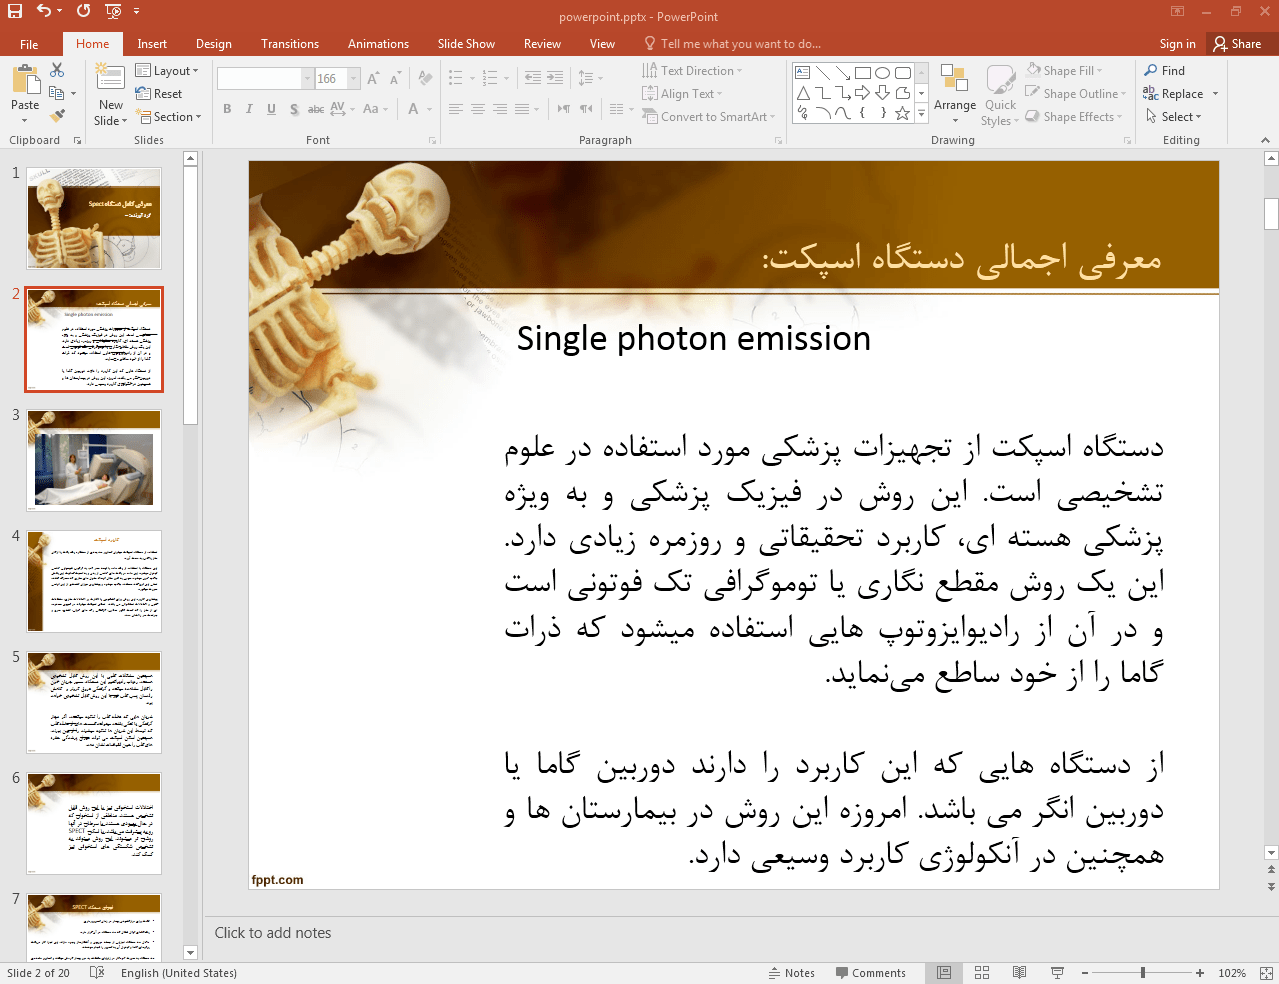Switch to Slide Sorter view
Viewport: 1279px width, 984px height.
(982, 973)
